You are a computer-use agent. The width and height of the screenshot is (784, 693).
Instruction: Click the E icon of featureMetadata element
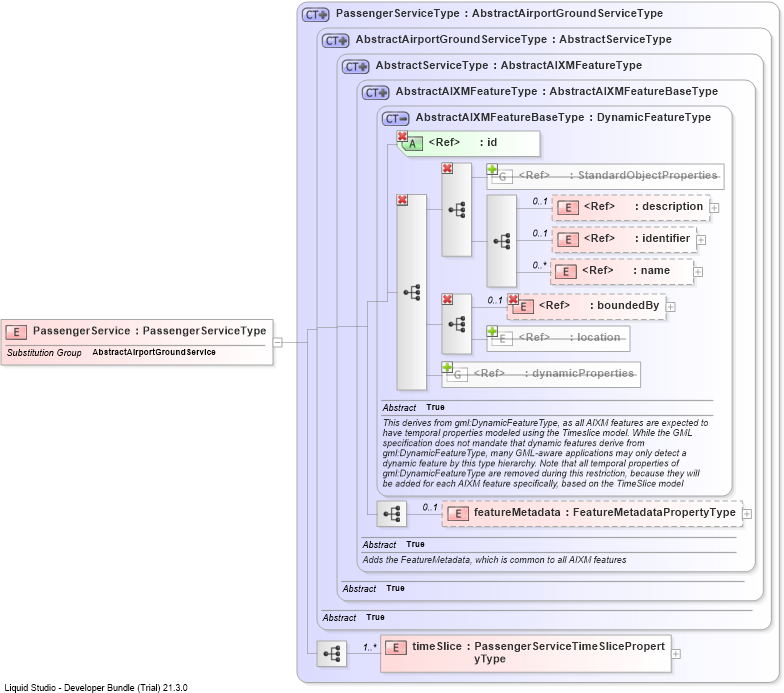pos(458,514)
